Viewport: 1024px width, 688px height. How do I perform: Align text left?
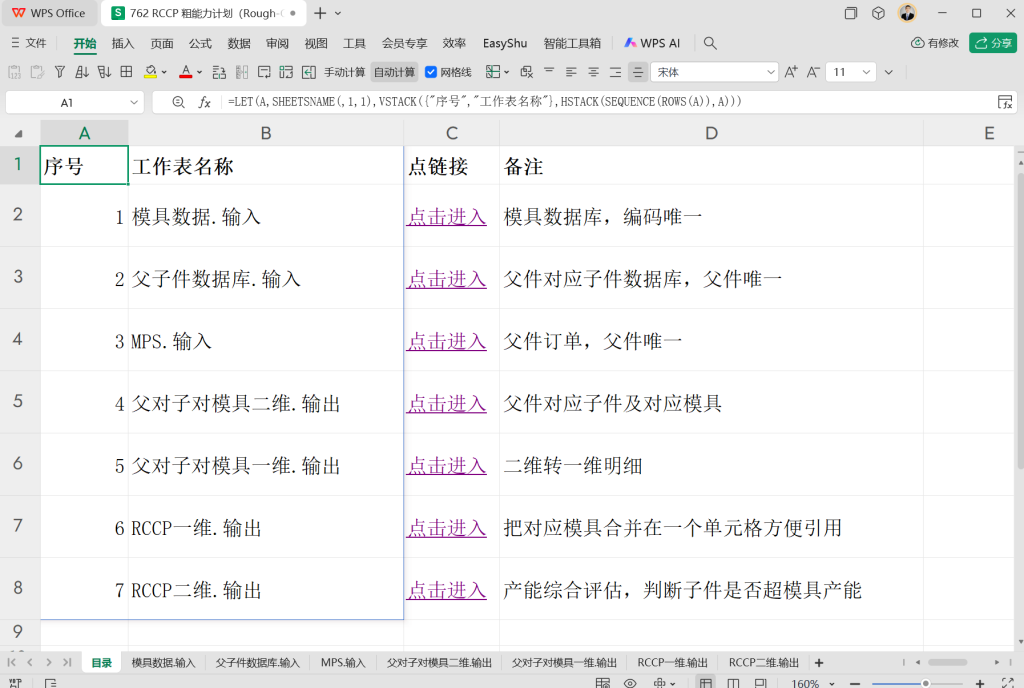coord(571,72)
